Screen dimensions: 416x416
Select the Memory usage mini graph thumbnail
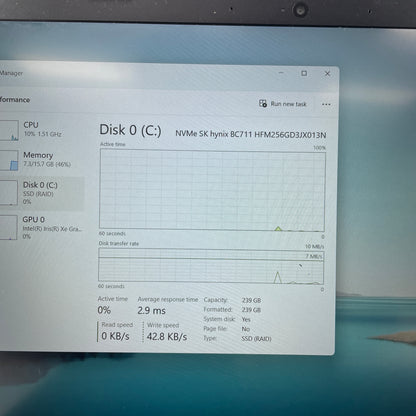pyautogui.click(x=9, y=160)
